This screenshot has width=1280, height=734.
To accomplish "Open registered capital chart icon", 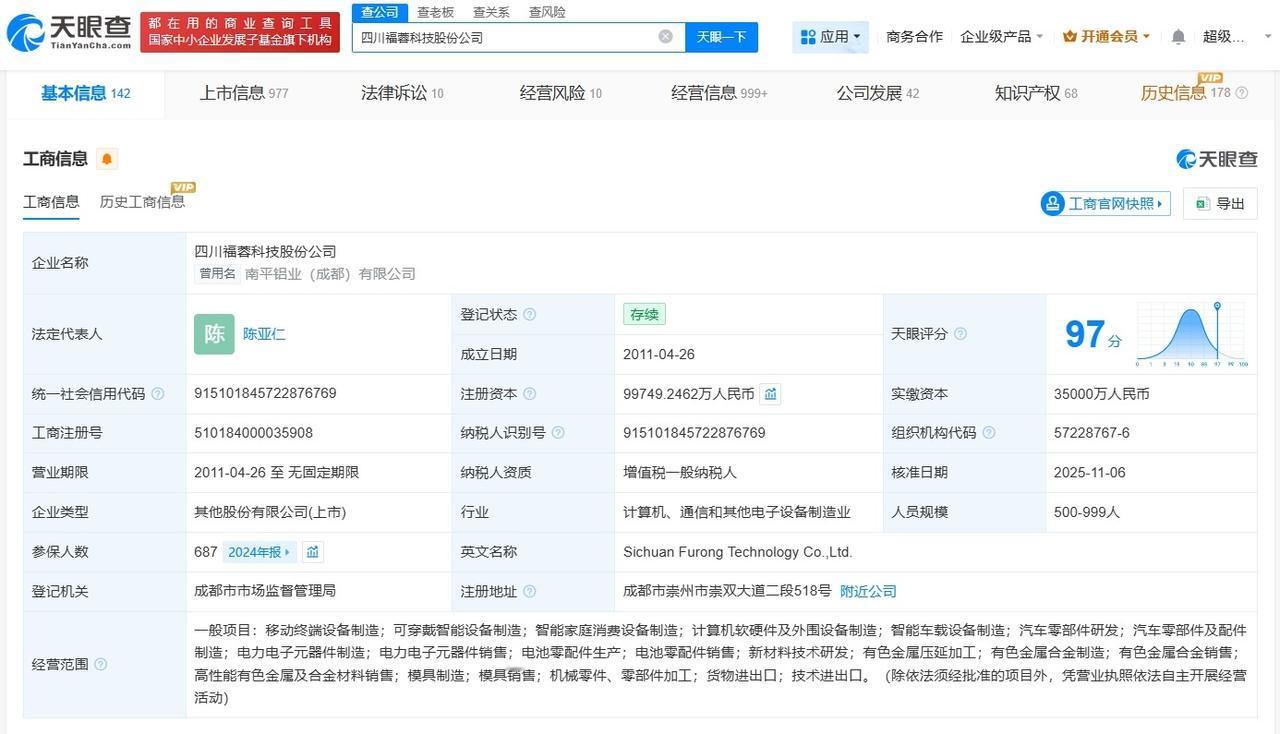I will point(770,394).
